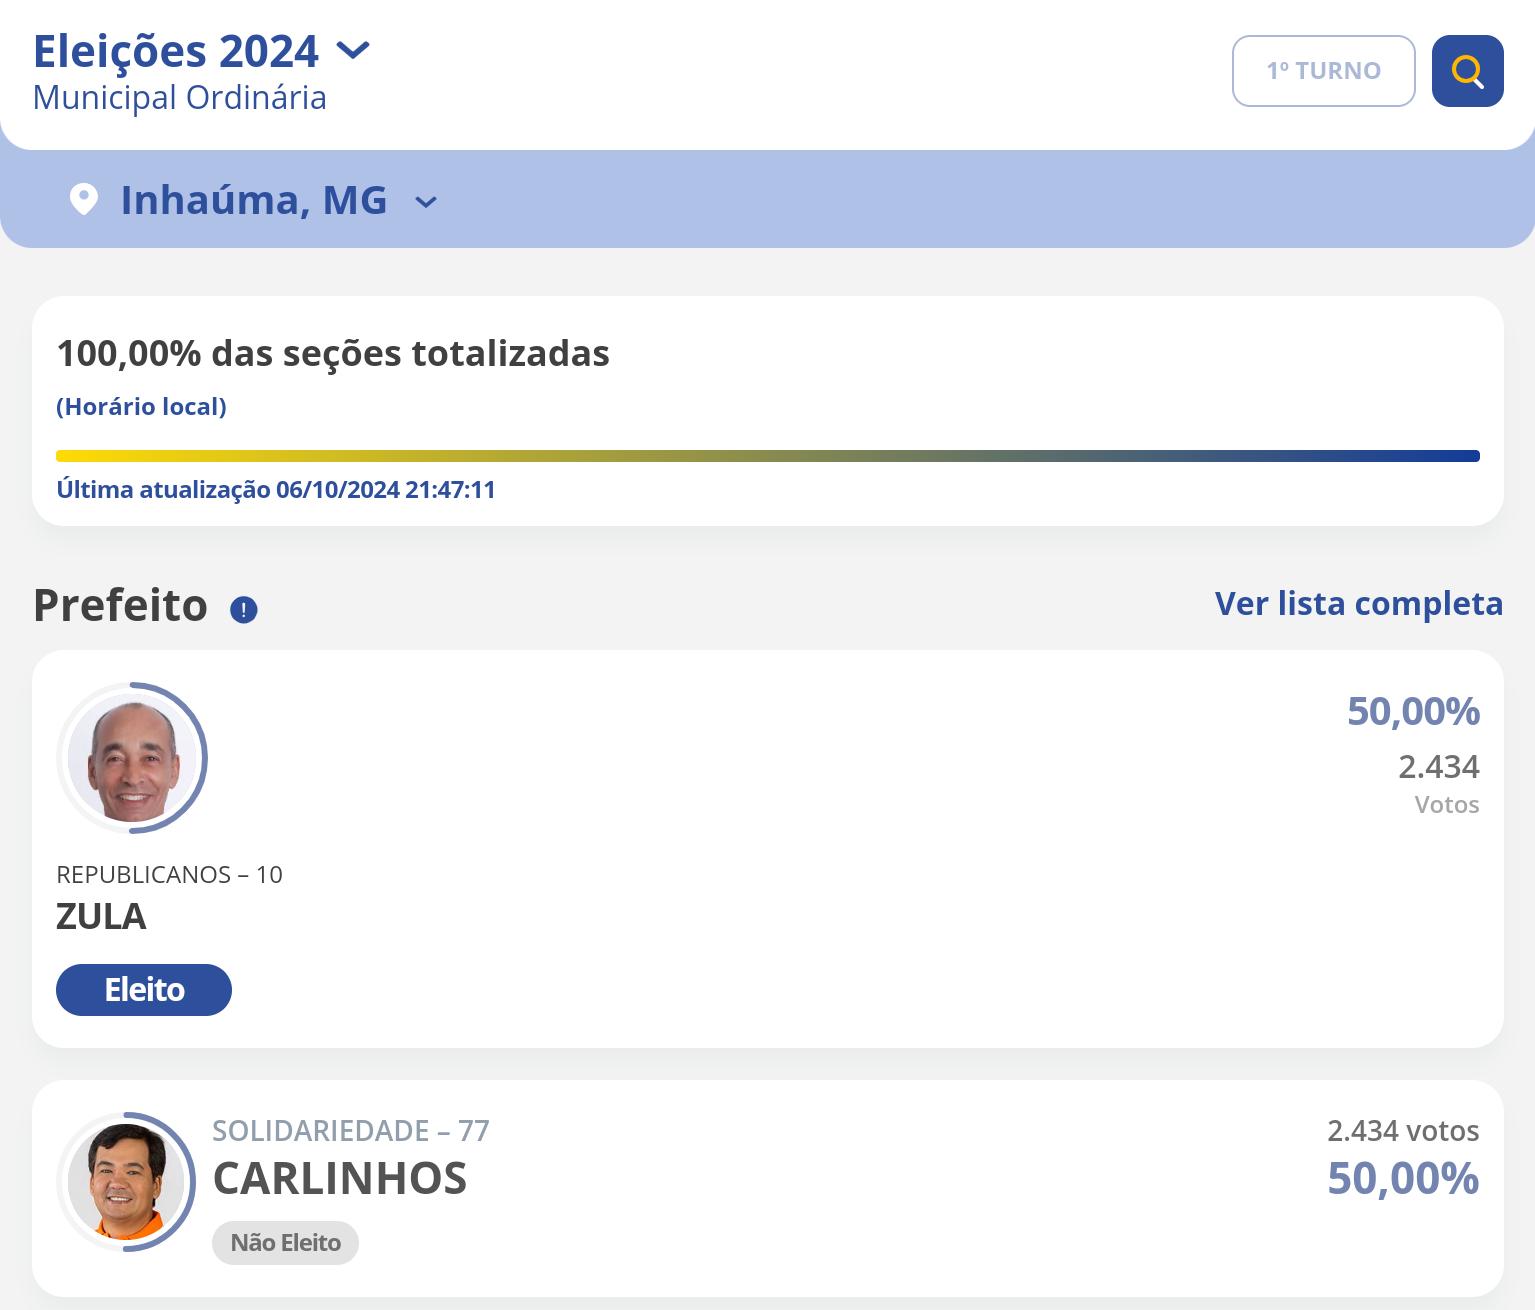Select the CARLINHOS candidate name
This screenshot has width=1535, height=1310.
point(339,1178)
